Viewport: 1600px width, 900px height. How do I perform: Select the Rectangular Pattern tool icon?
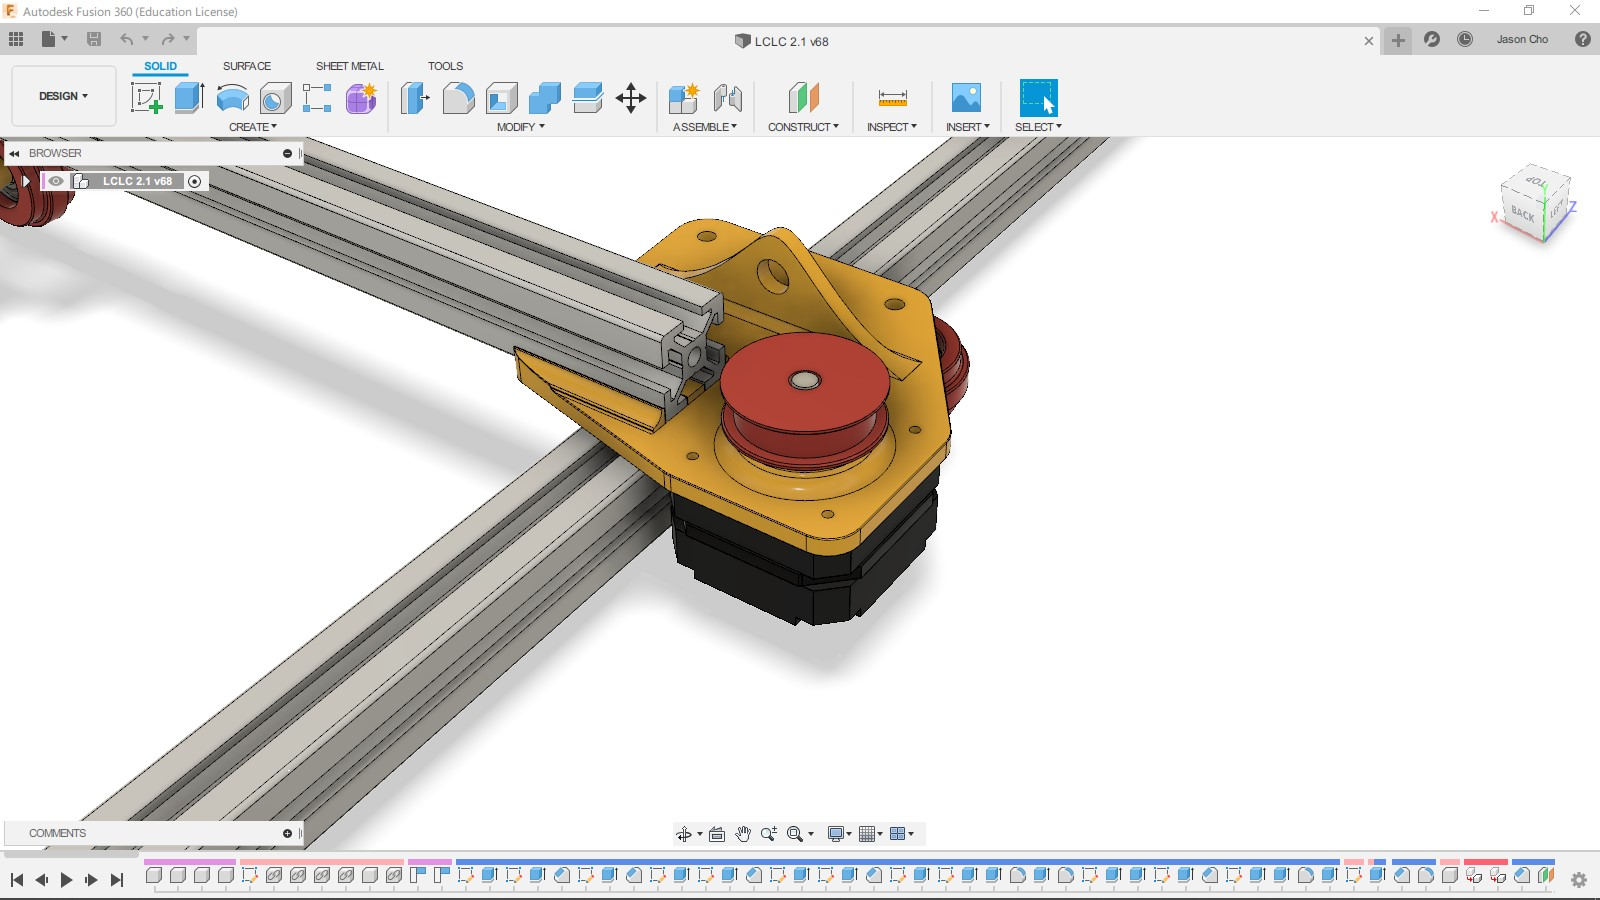coord(317,98)
